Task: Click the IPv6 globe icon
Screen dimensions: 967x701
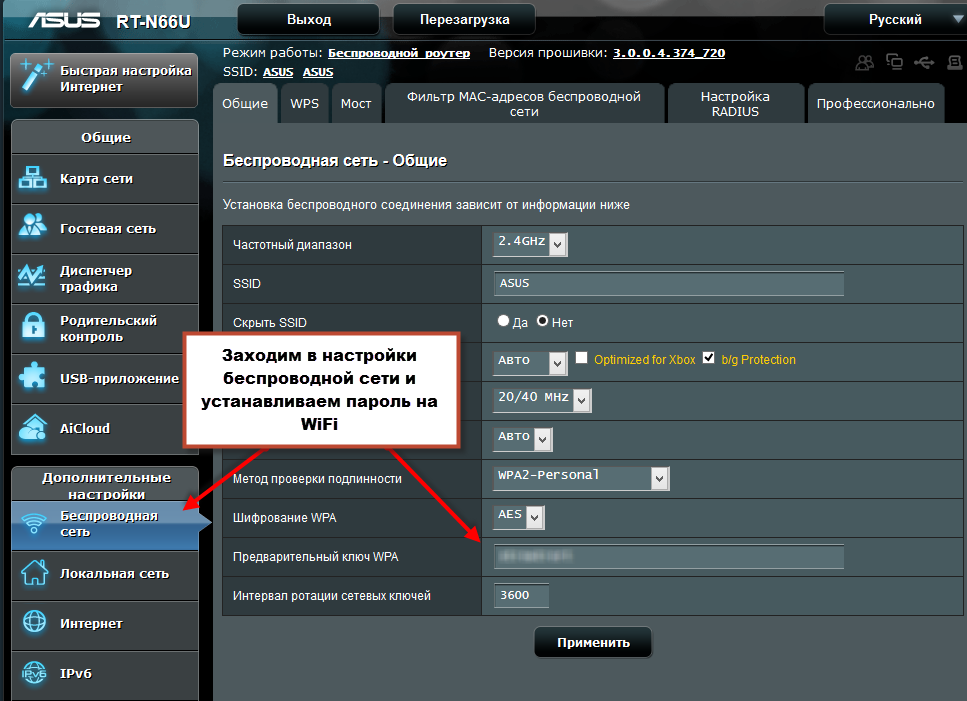Action: click(x=34, y=673)
